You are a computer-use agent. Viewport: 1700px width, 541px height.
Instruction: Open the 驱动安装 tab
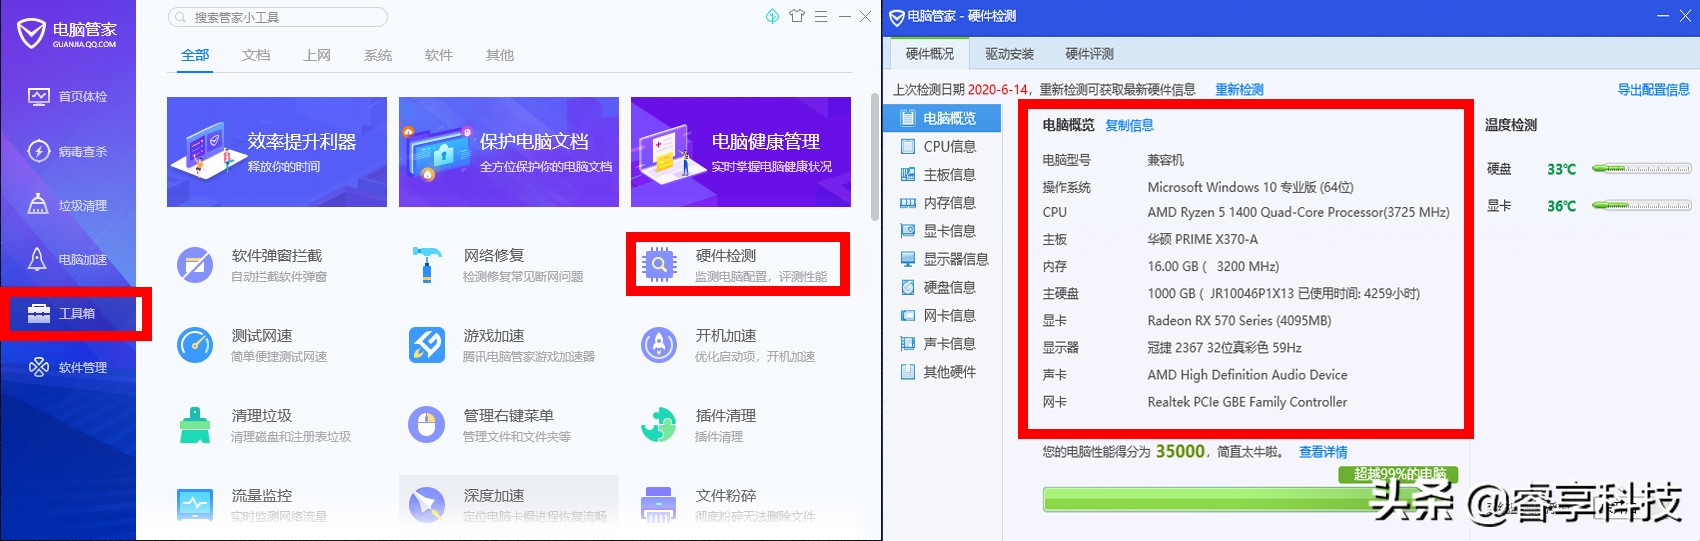pyautogui.click(x=1010, y=54)
